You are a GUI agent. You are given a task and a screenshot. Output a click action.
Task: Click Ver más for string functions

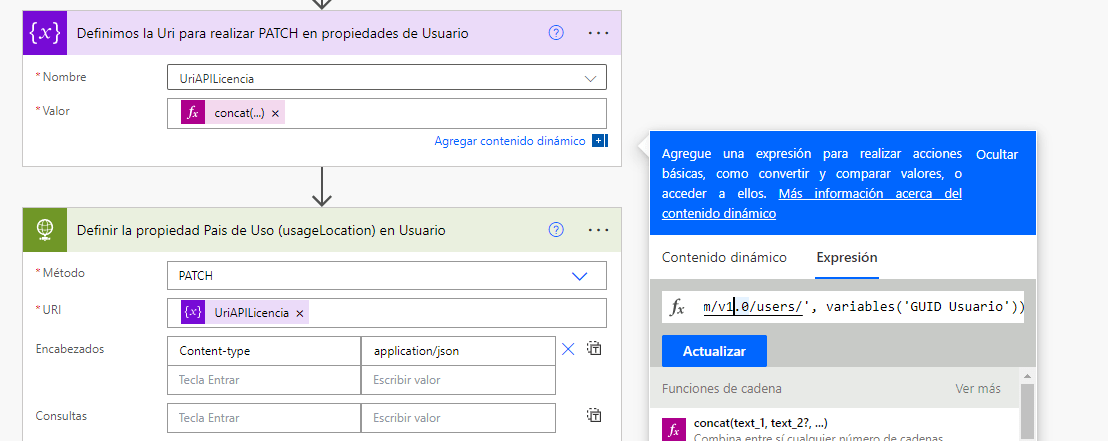[x=977, y=389]
